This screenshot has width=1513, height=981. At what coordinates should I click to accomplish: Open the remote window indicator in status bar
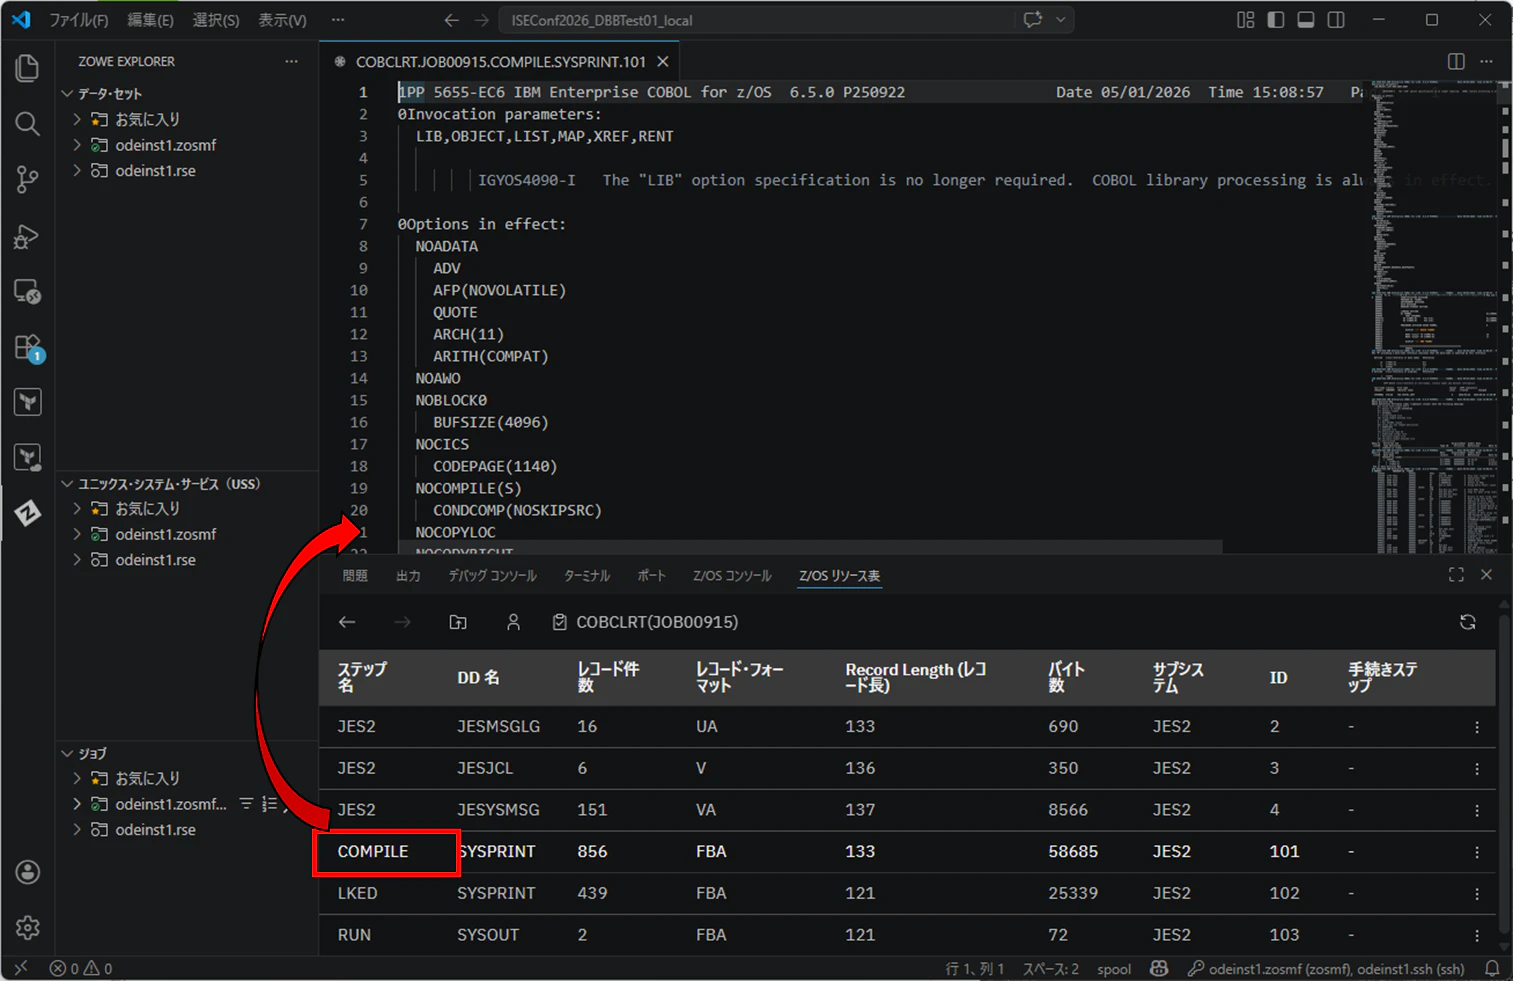22,968
